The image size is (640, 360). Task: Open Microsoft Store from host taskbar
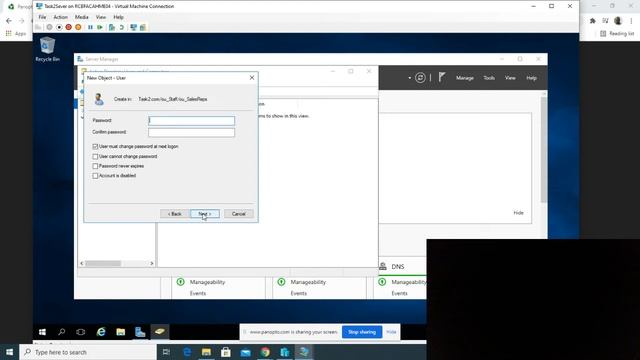point(226,352)
